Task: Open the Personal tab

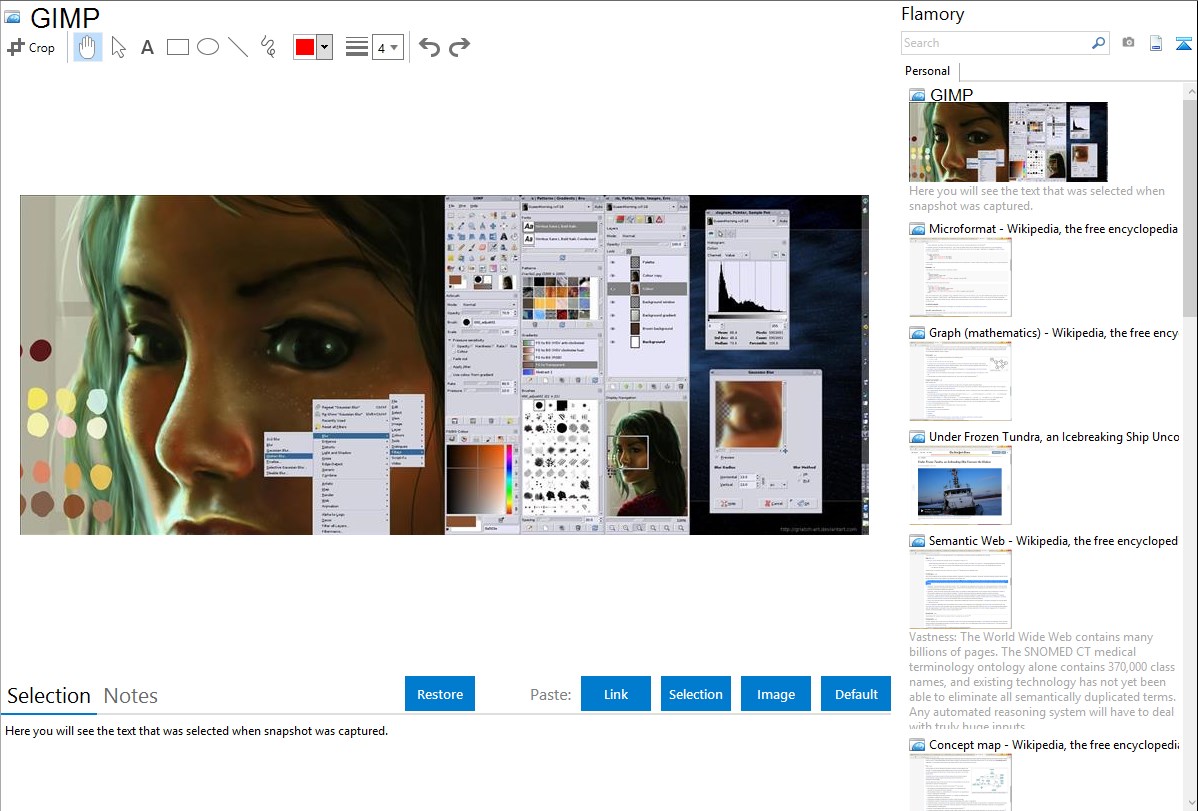Action: [928, 71]
